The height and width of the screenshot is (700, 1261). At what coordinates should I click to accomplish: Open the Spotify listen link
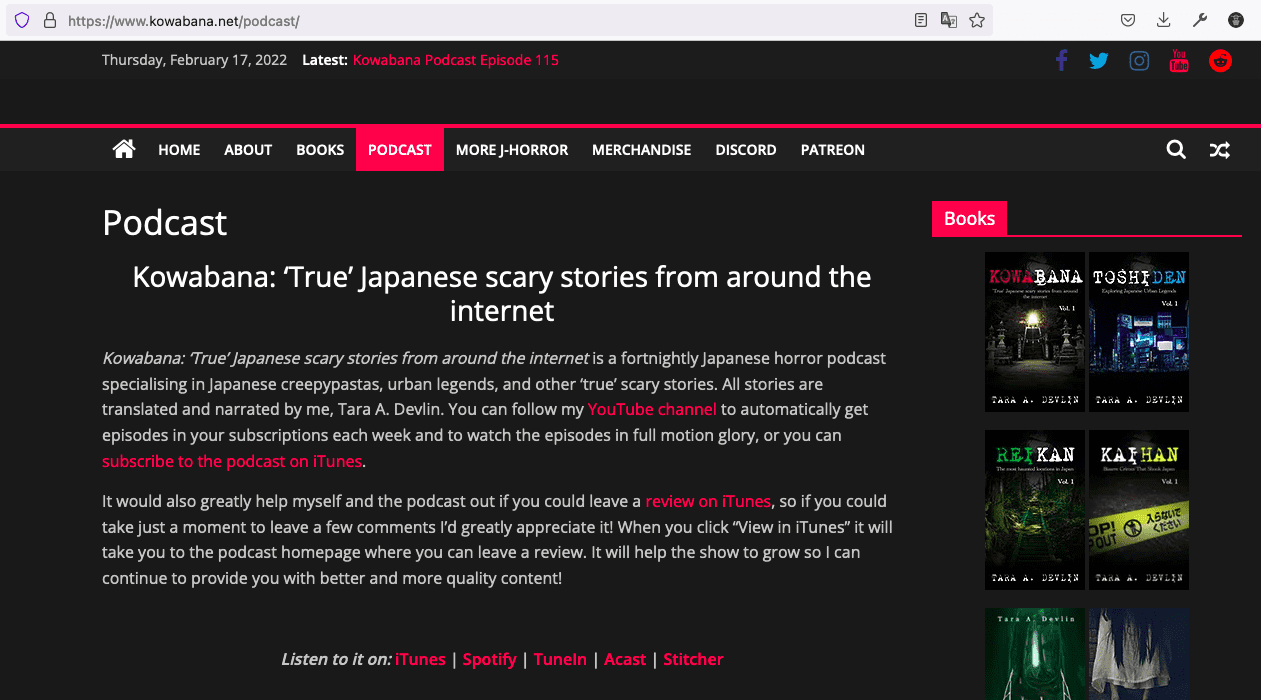coord(489,659)
